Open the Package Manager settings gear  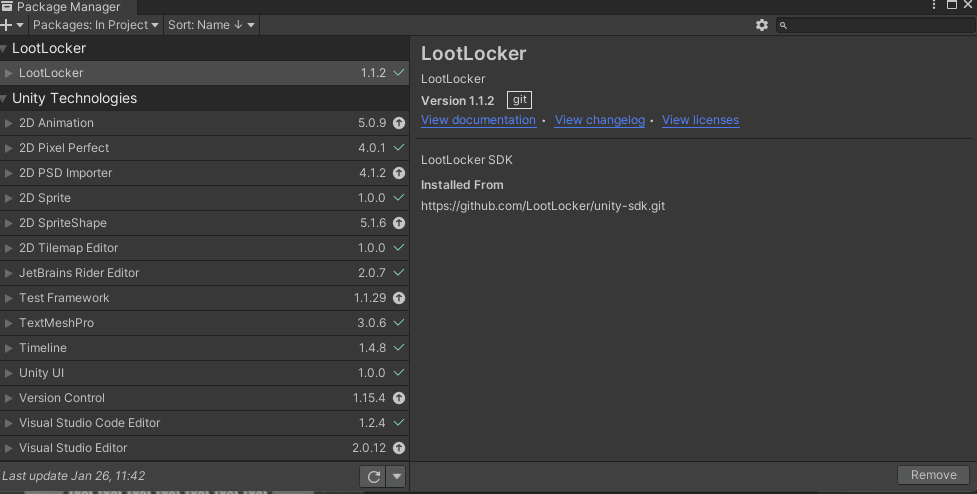pyautogui.click(x=762, y=25)
